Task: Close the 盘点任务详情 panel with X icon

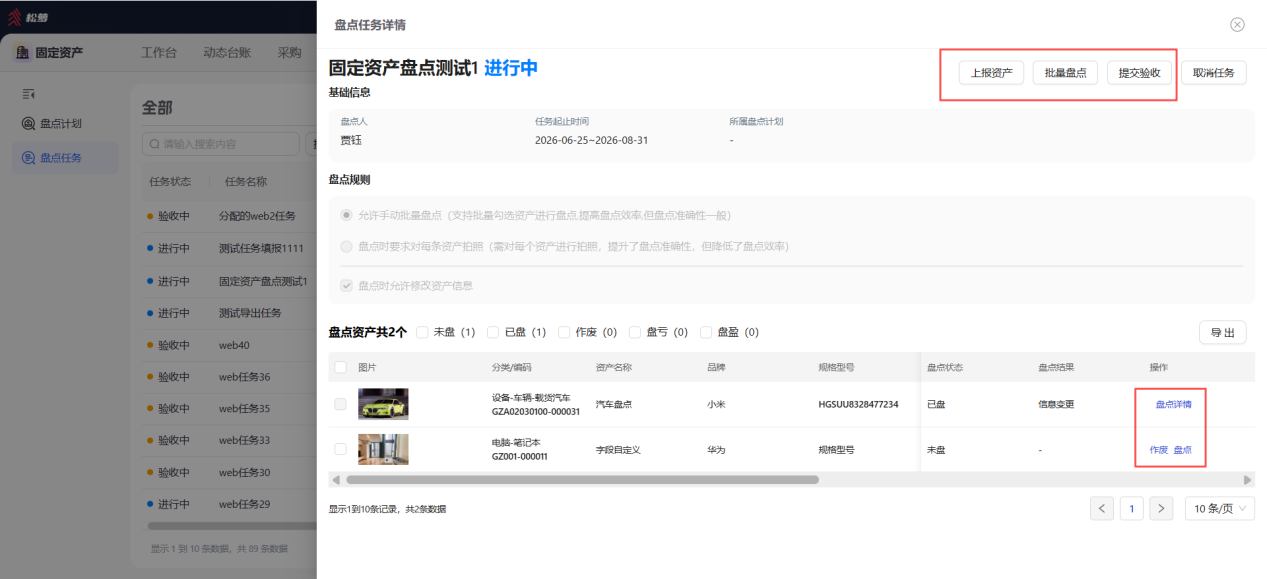Action: (1237, 25)
